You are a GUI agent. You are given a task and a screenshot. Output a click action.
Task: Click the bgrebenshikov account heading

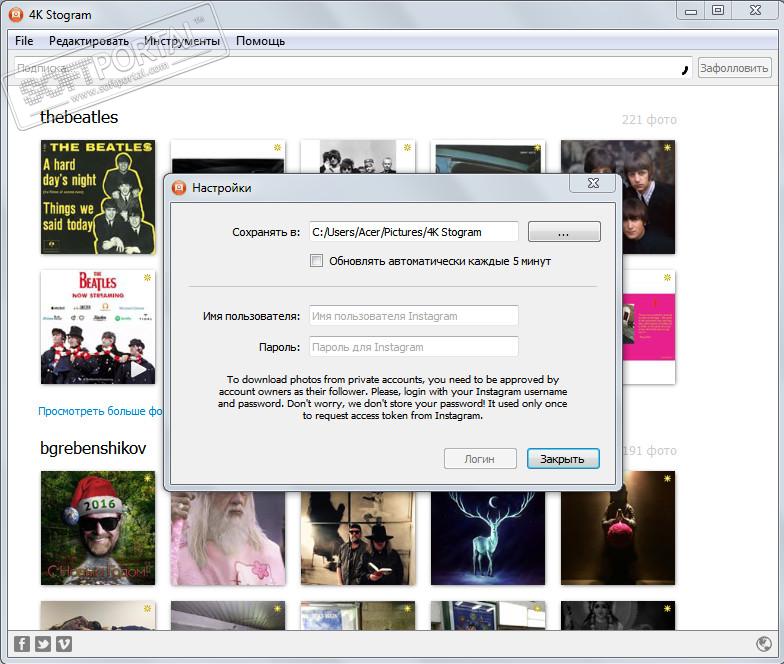click(x=93, y=448)
